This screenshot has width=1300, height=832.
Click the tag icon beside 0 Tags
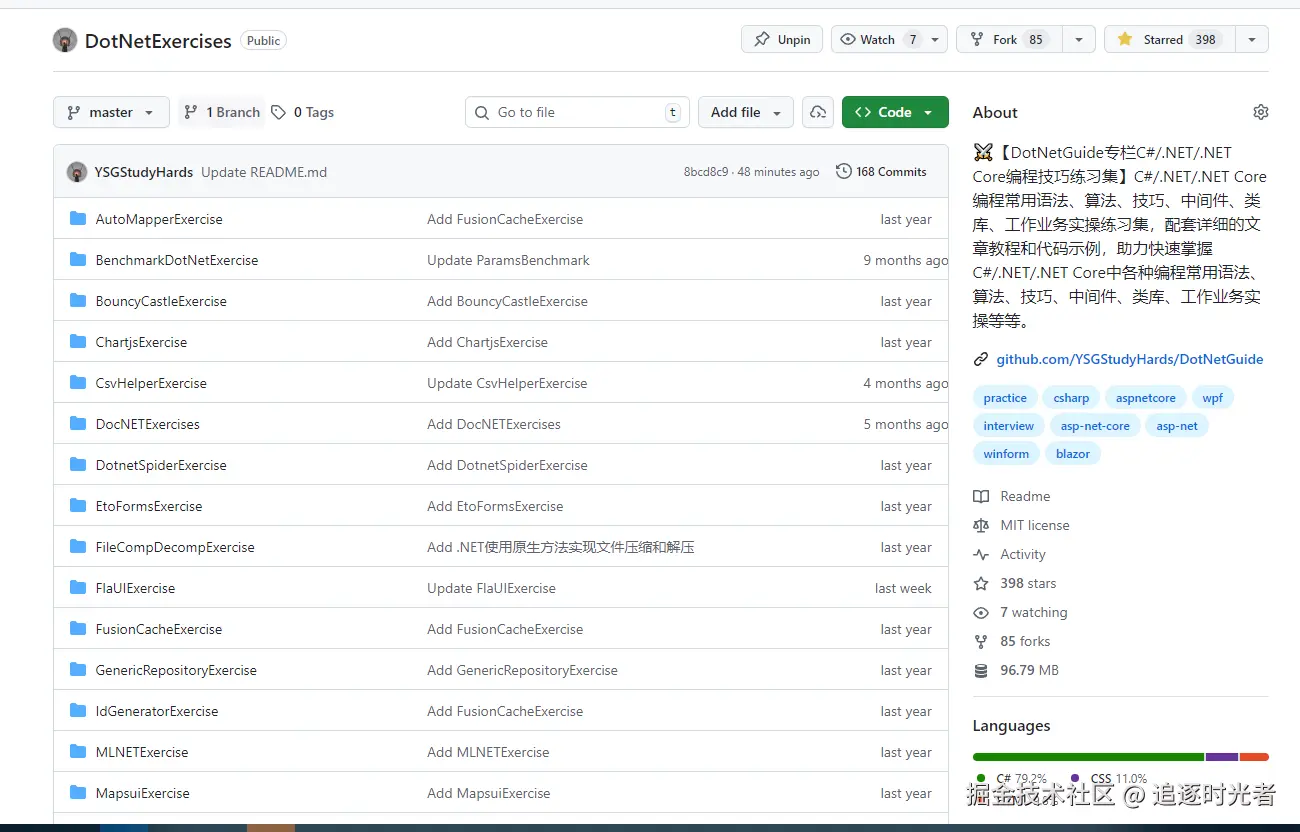pos(279,112)
